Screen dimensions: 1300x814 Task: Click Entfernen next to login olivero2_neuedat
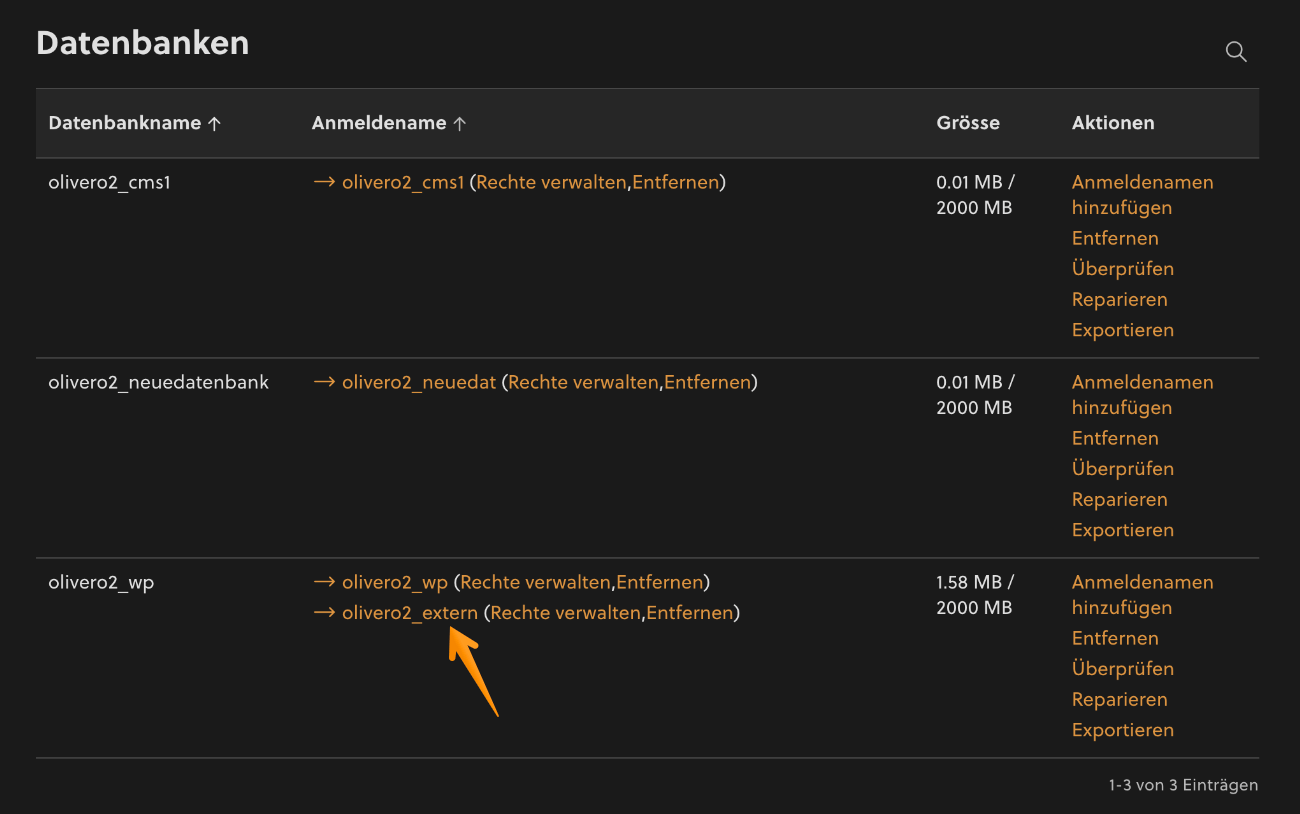[707, 382]
